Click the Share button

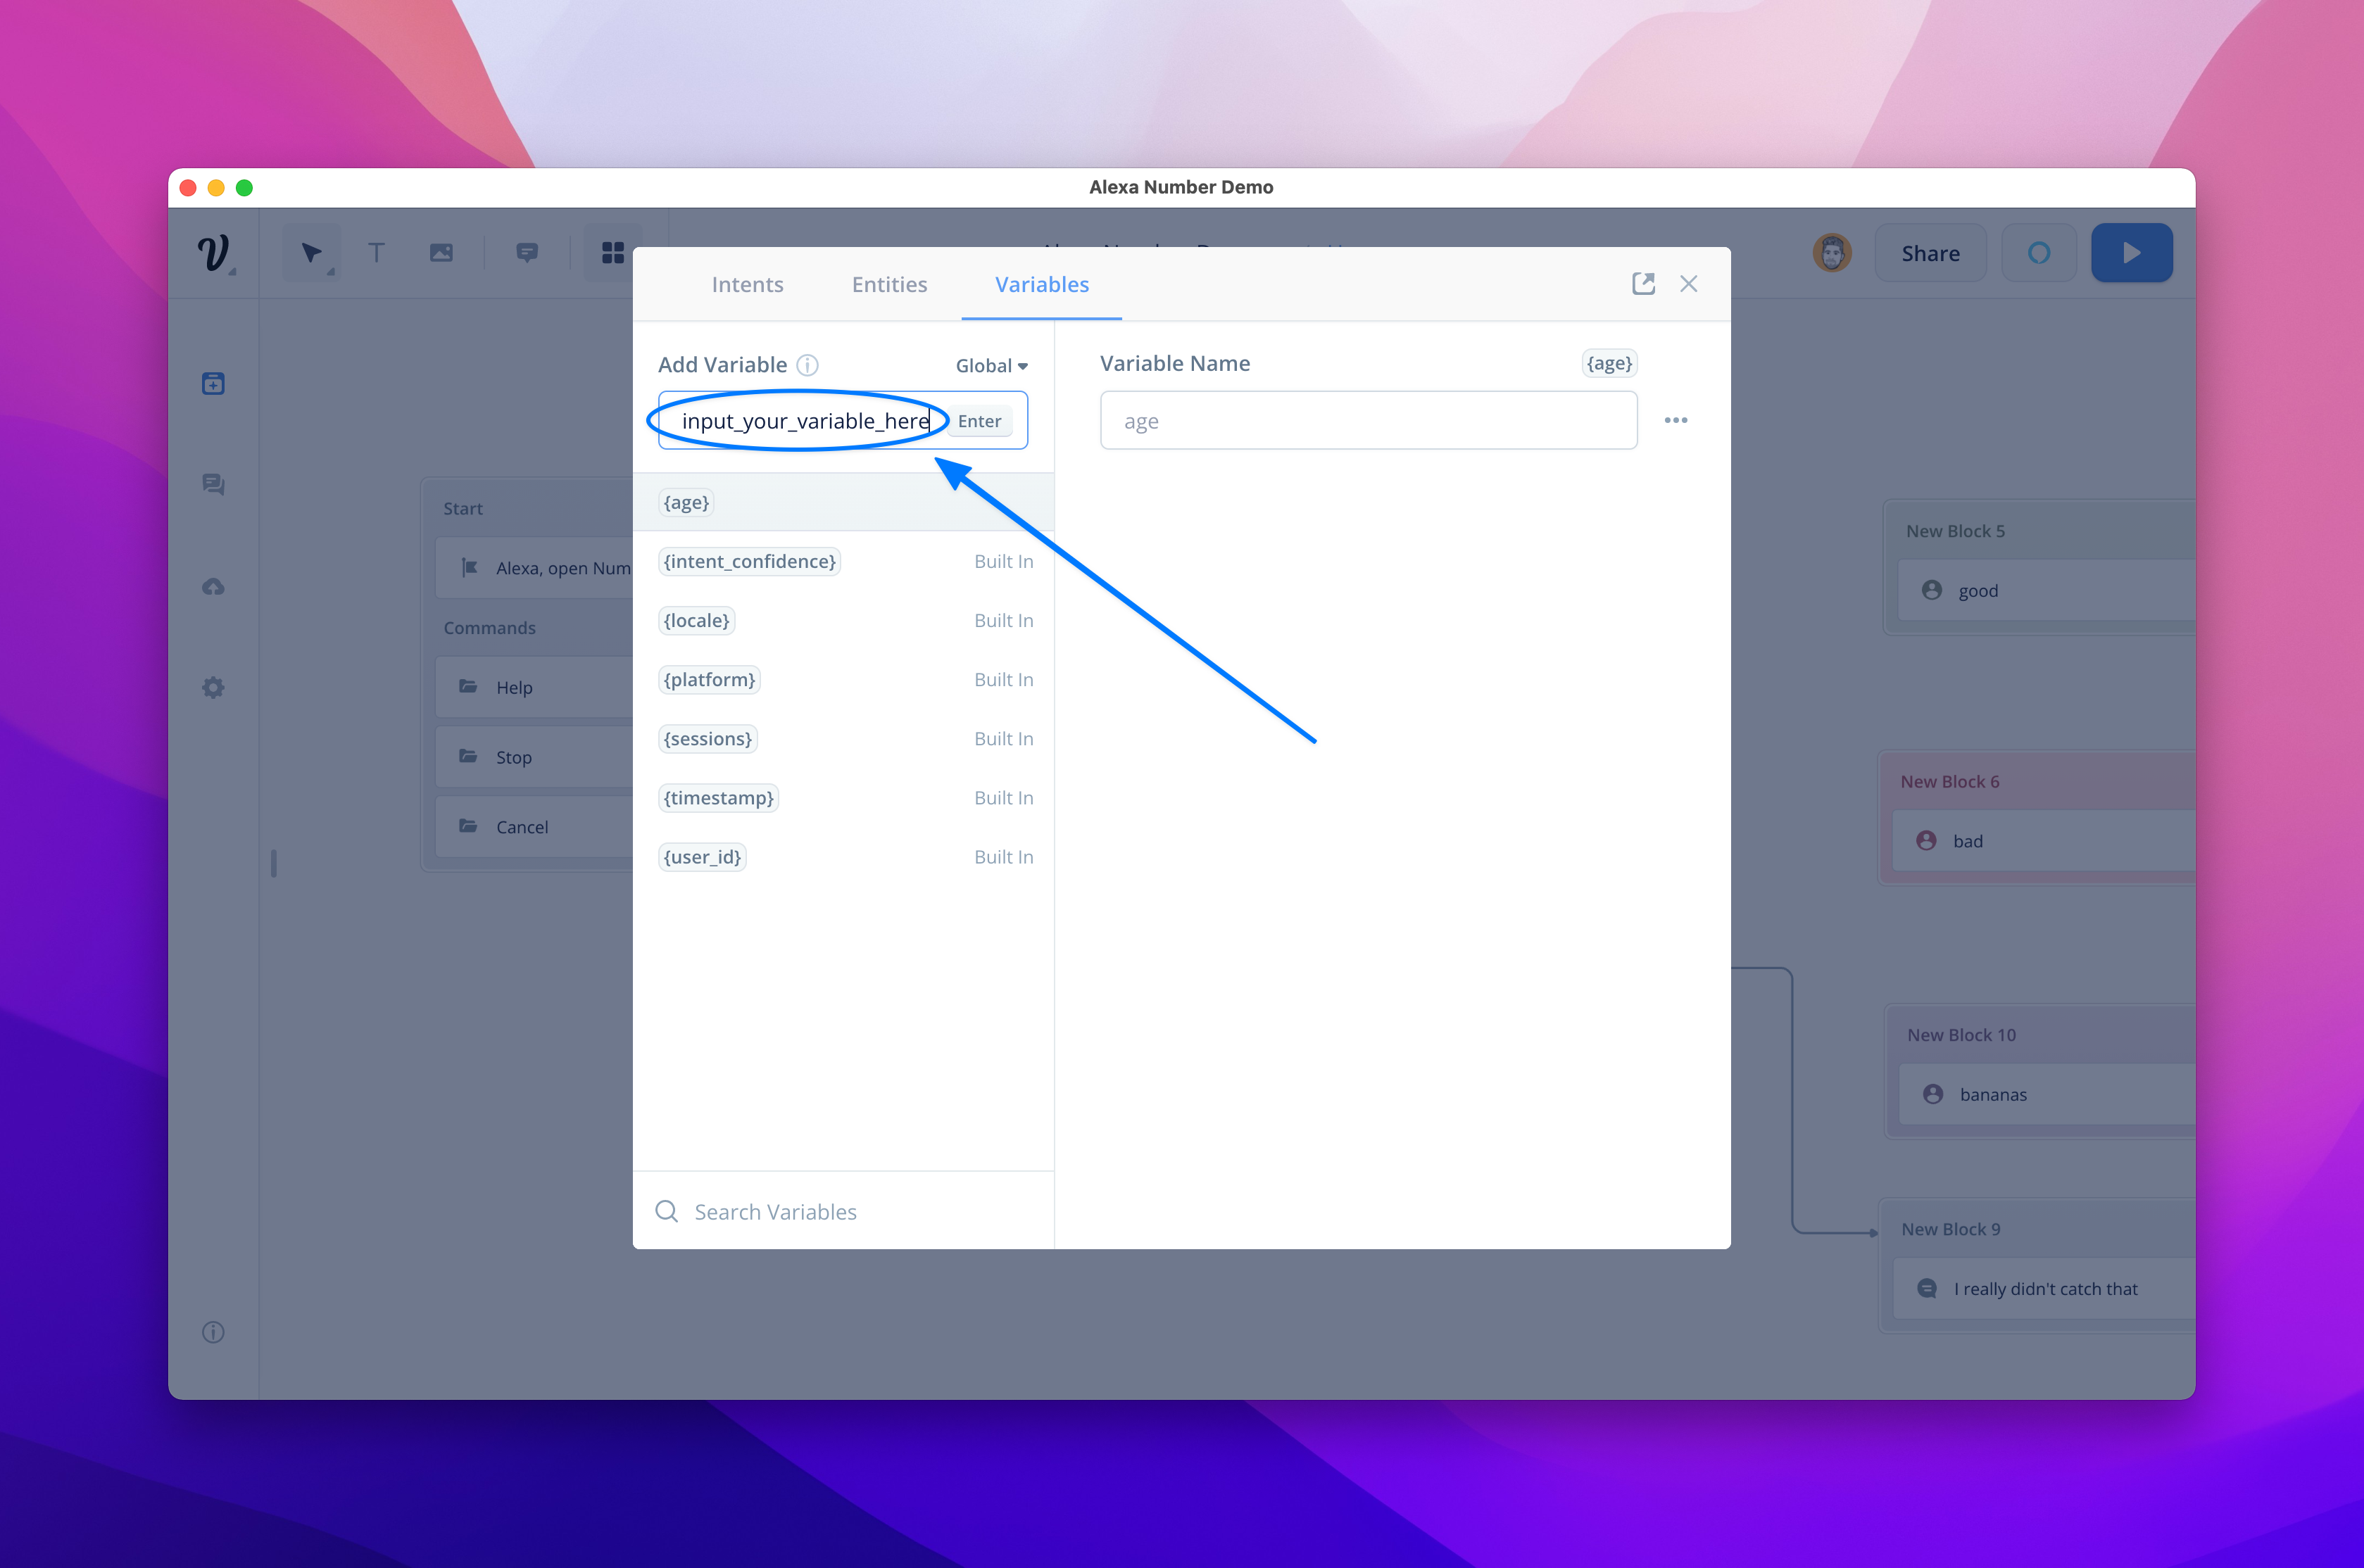(x=1930, y=253)
